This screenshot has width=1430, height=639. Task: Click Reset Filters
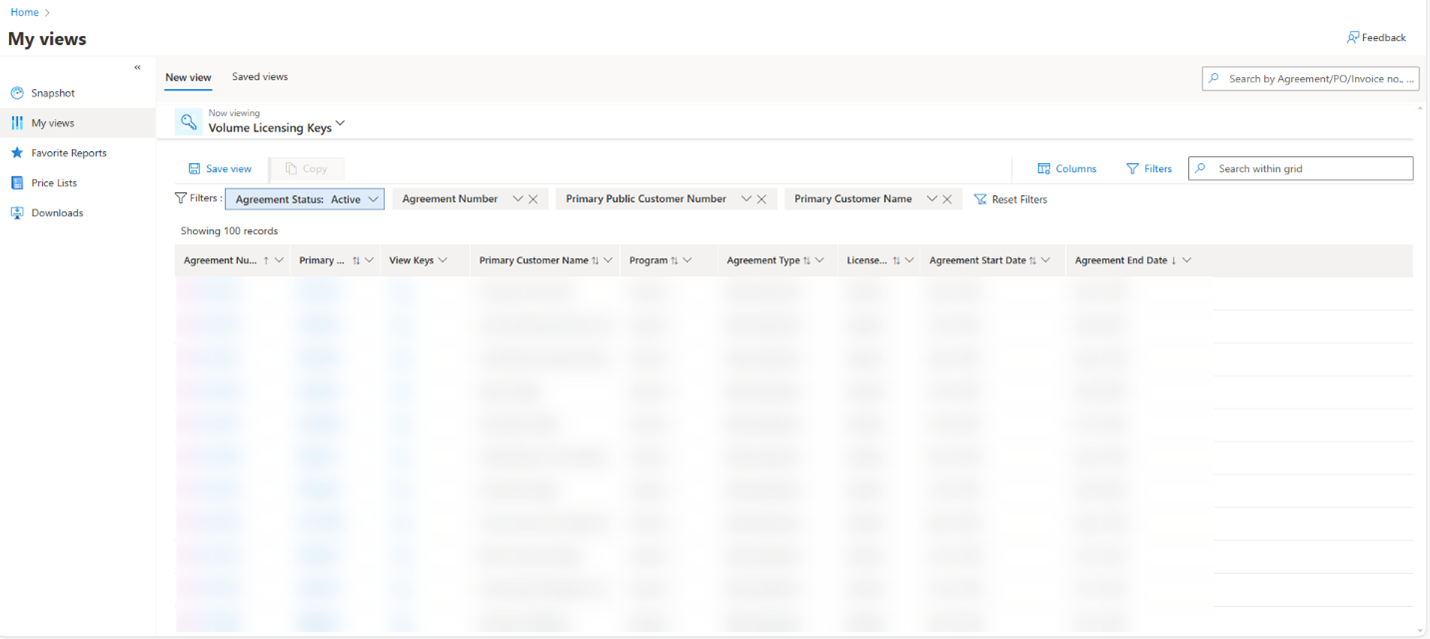[x=1011, y=200]
